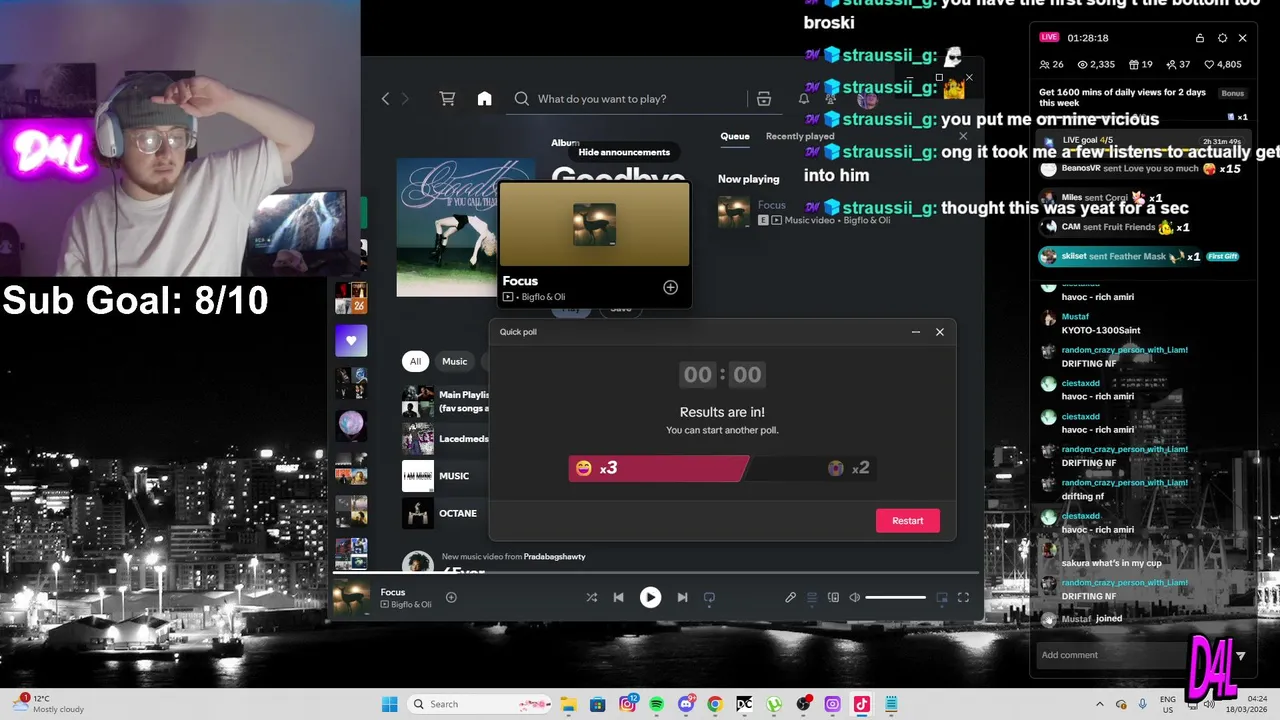Click the Spotify song progress bar
The width and height of the screenshot is (1280, 720).
(656, 573)
